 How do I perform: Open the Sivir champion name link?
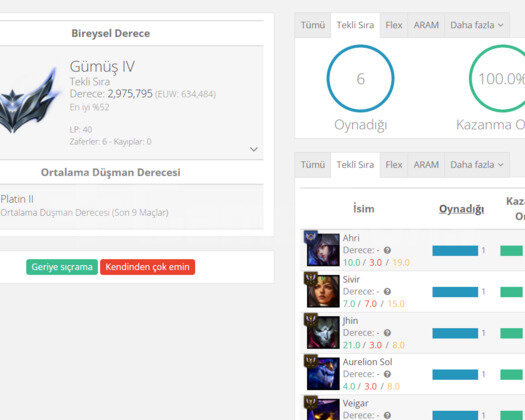coord(351,279)
